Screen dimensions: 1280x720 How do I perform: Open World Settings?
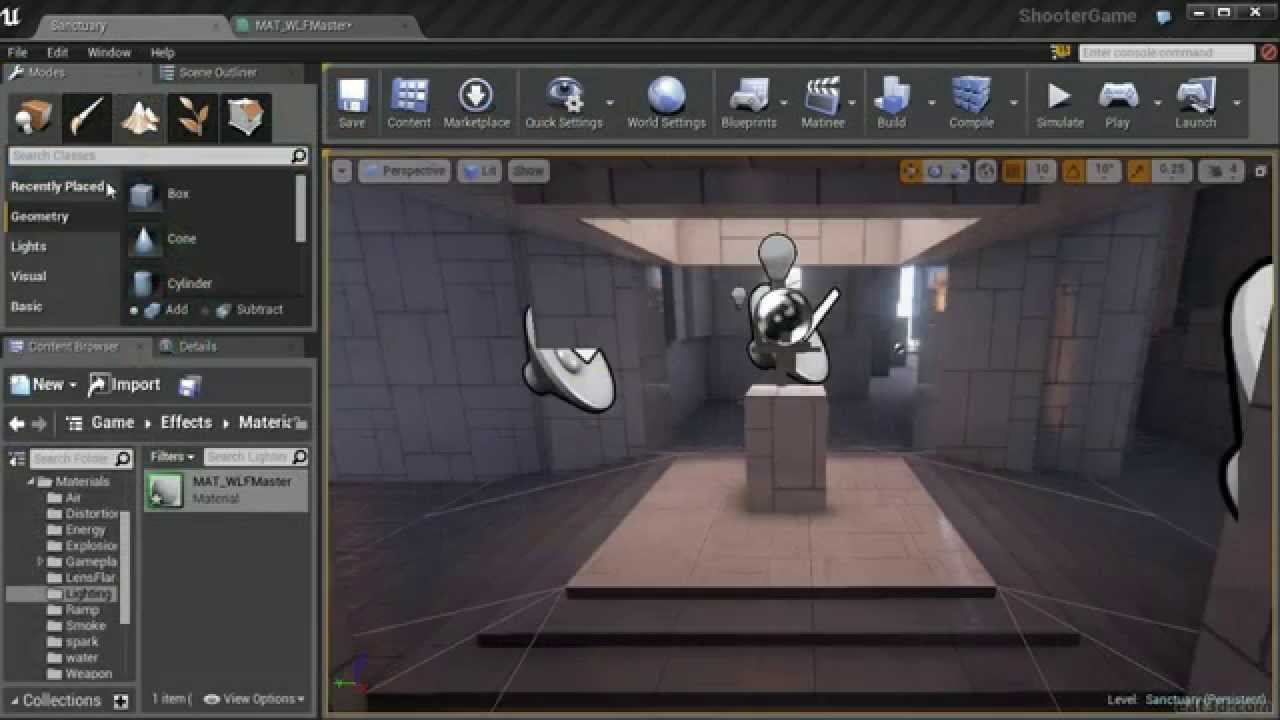tap(666, 103)
